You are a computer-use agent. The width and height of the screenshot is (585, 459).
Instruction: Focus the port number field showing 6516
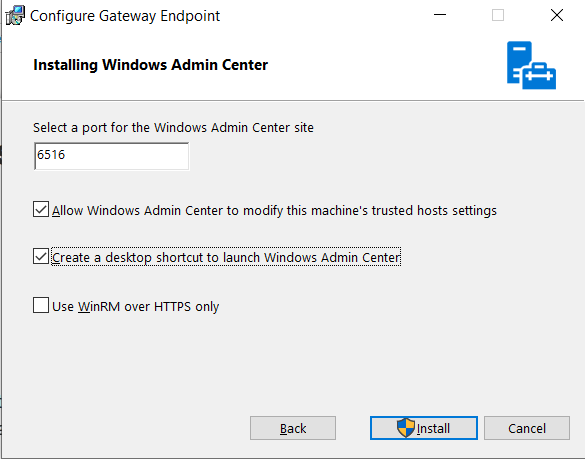pos(111,156)
